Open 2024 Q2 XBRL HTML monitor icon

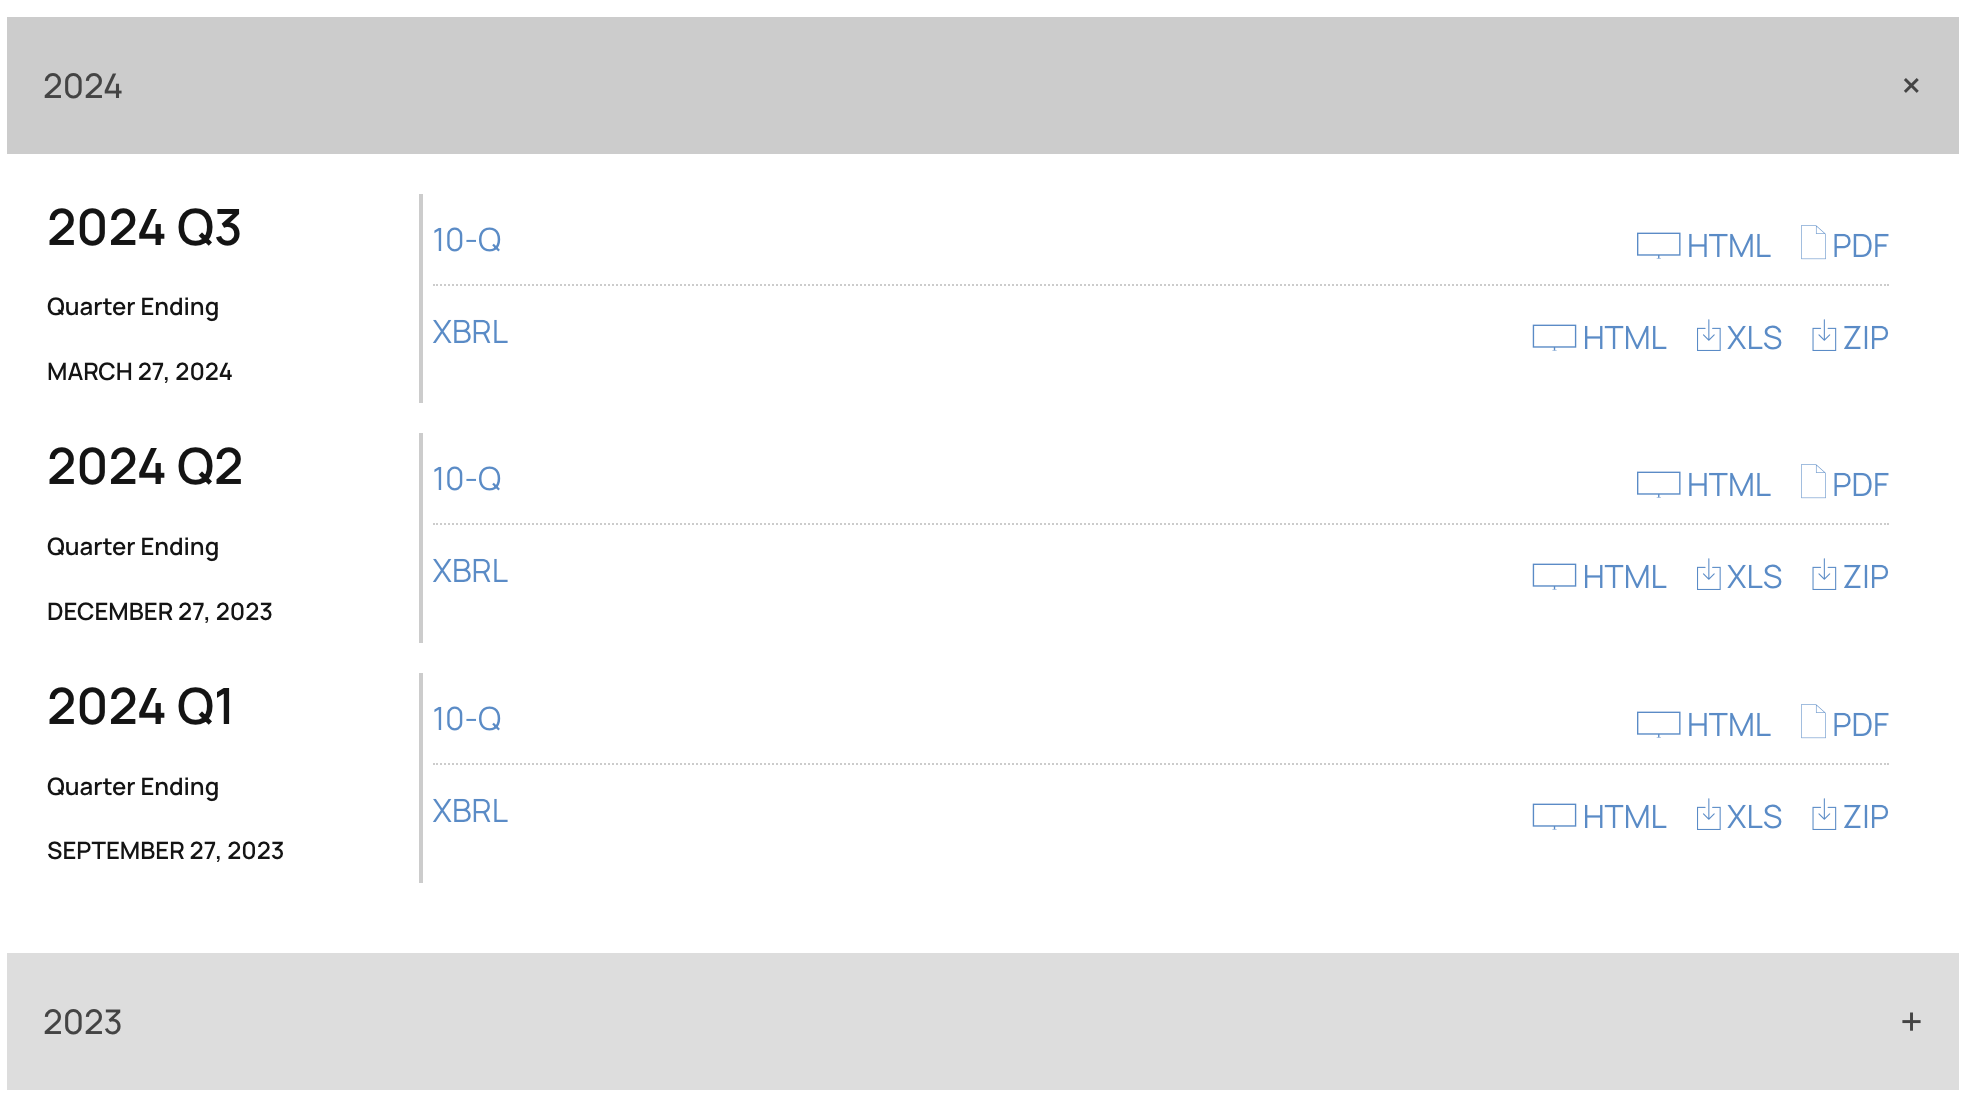click(x=1553, y=576)
